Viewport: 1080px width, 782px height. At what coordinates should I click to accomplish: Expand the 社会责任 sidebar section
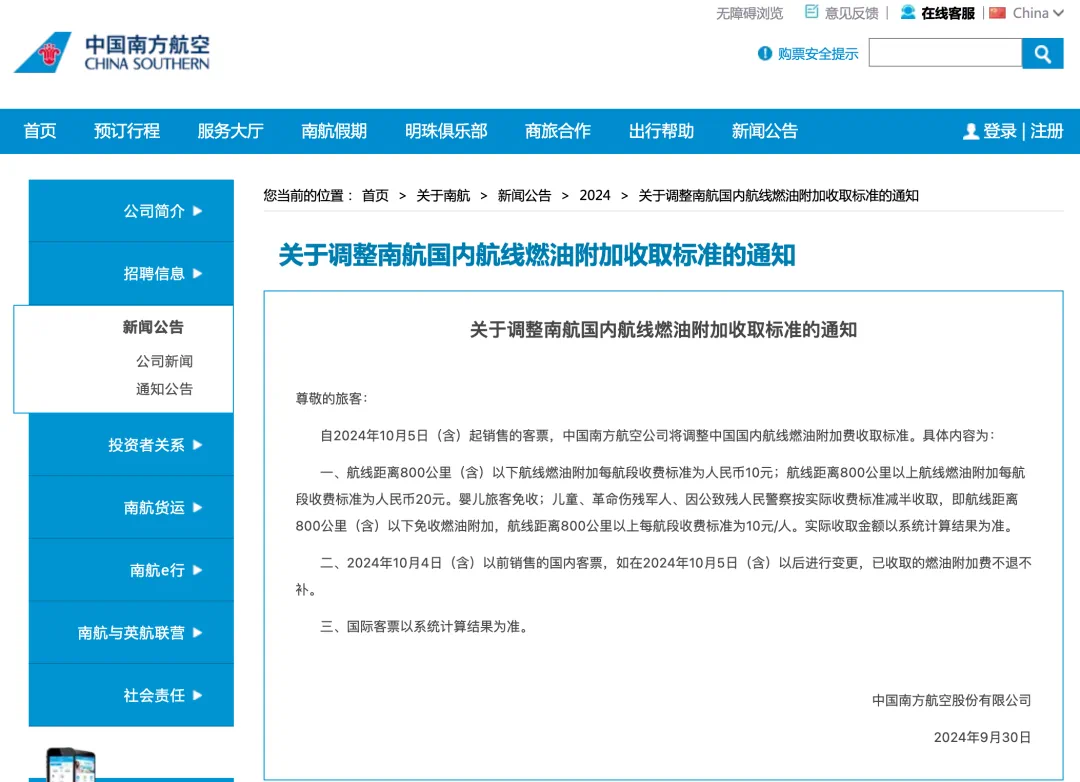point(156,695)
